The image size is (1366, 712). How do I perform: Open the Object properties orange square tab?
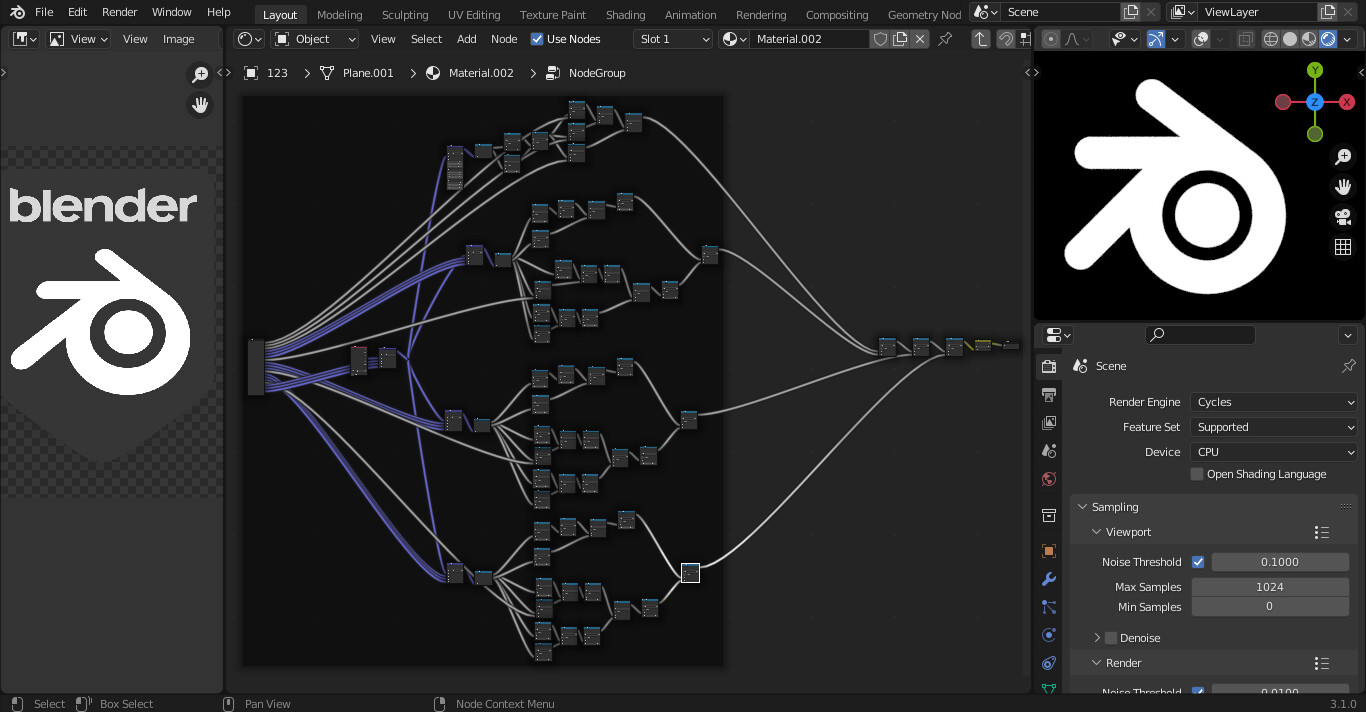click(x=1049, y=551)
